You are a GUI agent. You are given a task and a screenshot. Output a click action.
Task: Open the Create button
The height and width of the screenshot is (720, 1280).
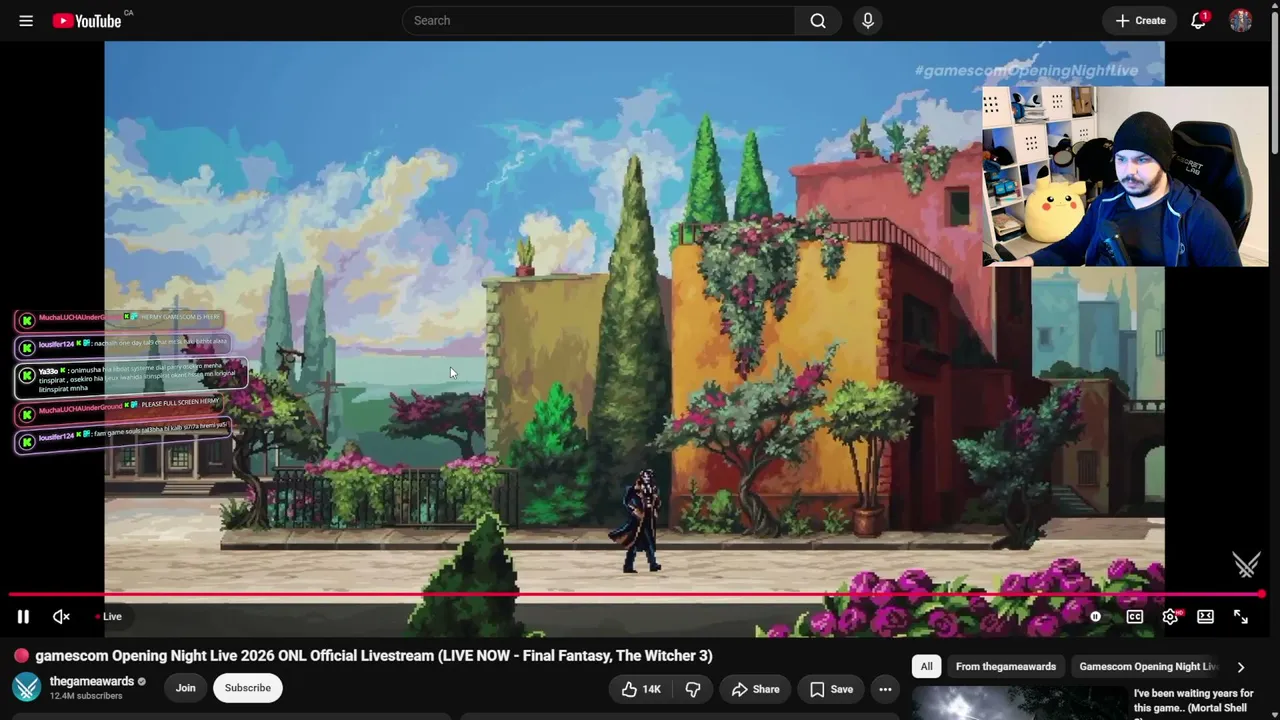tap(1140, 20)
